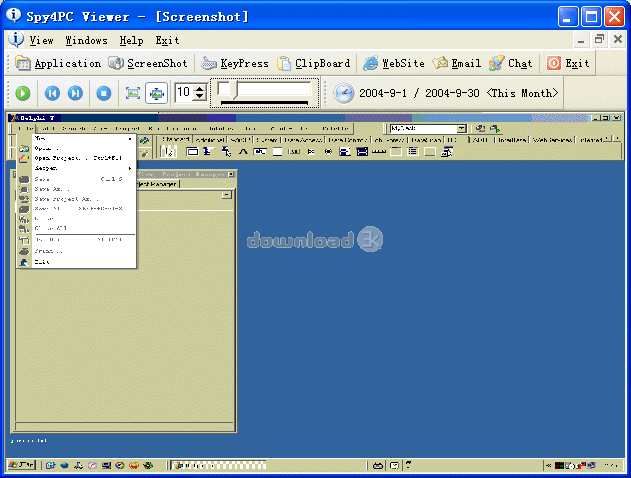Switch to the ScreenShot view
The height and width of the screenshot is (478, 631).
(x=148, y=63)
